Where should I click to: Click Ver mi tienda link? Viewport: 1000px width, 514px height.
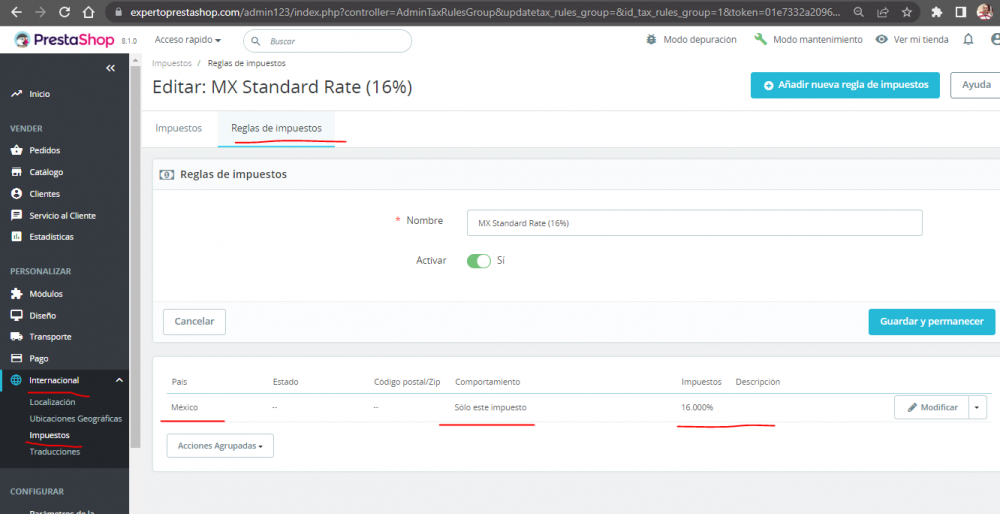coord(921,40)
